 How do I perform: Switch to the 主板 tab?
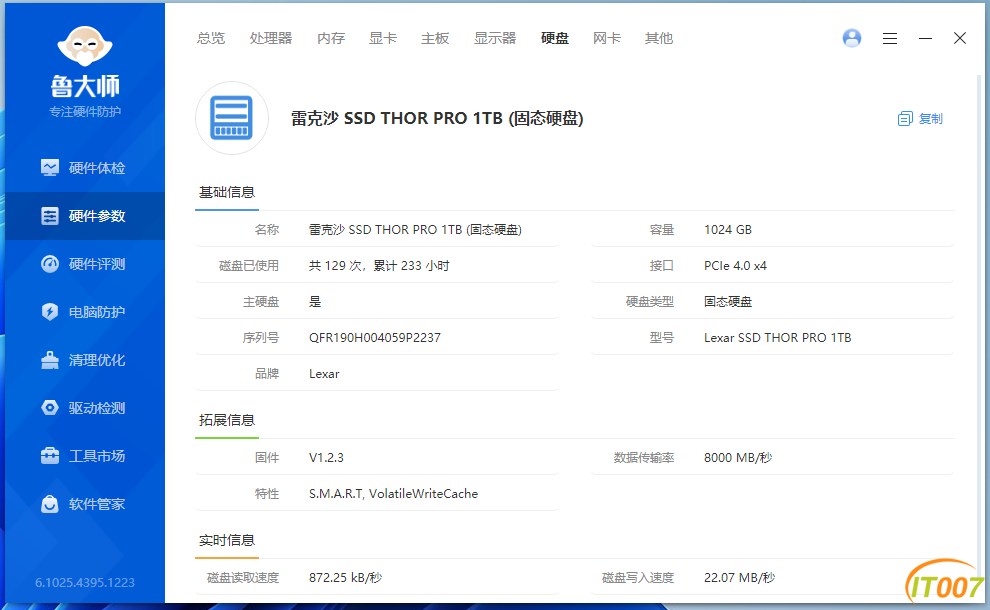pyautogui.click(x=435, y=38)
